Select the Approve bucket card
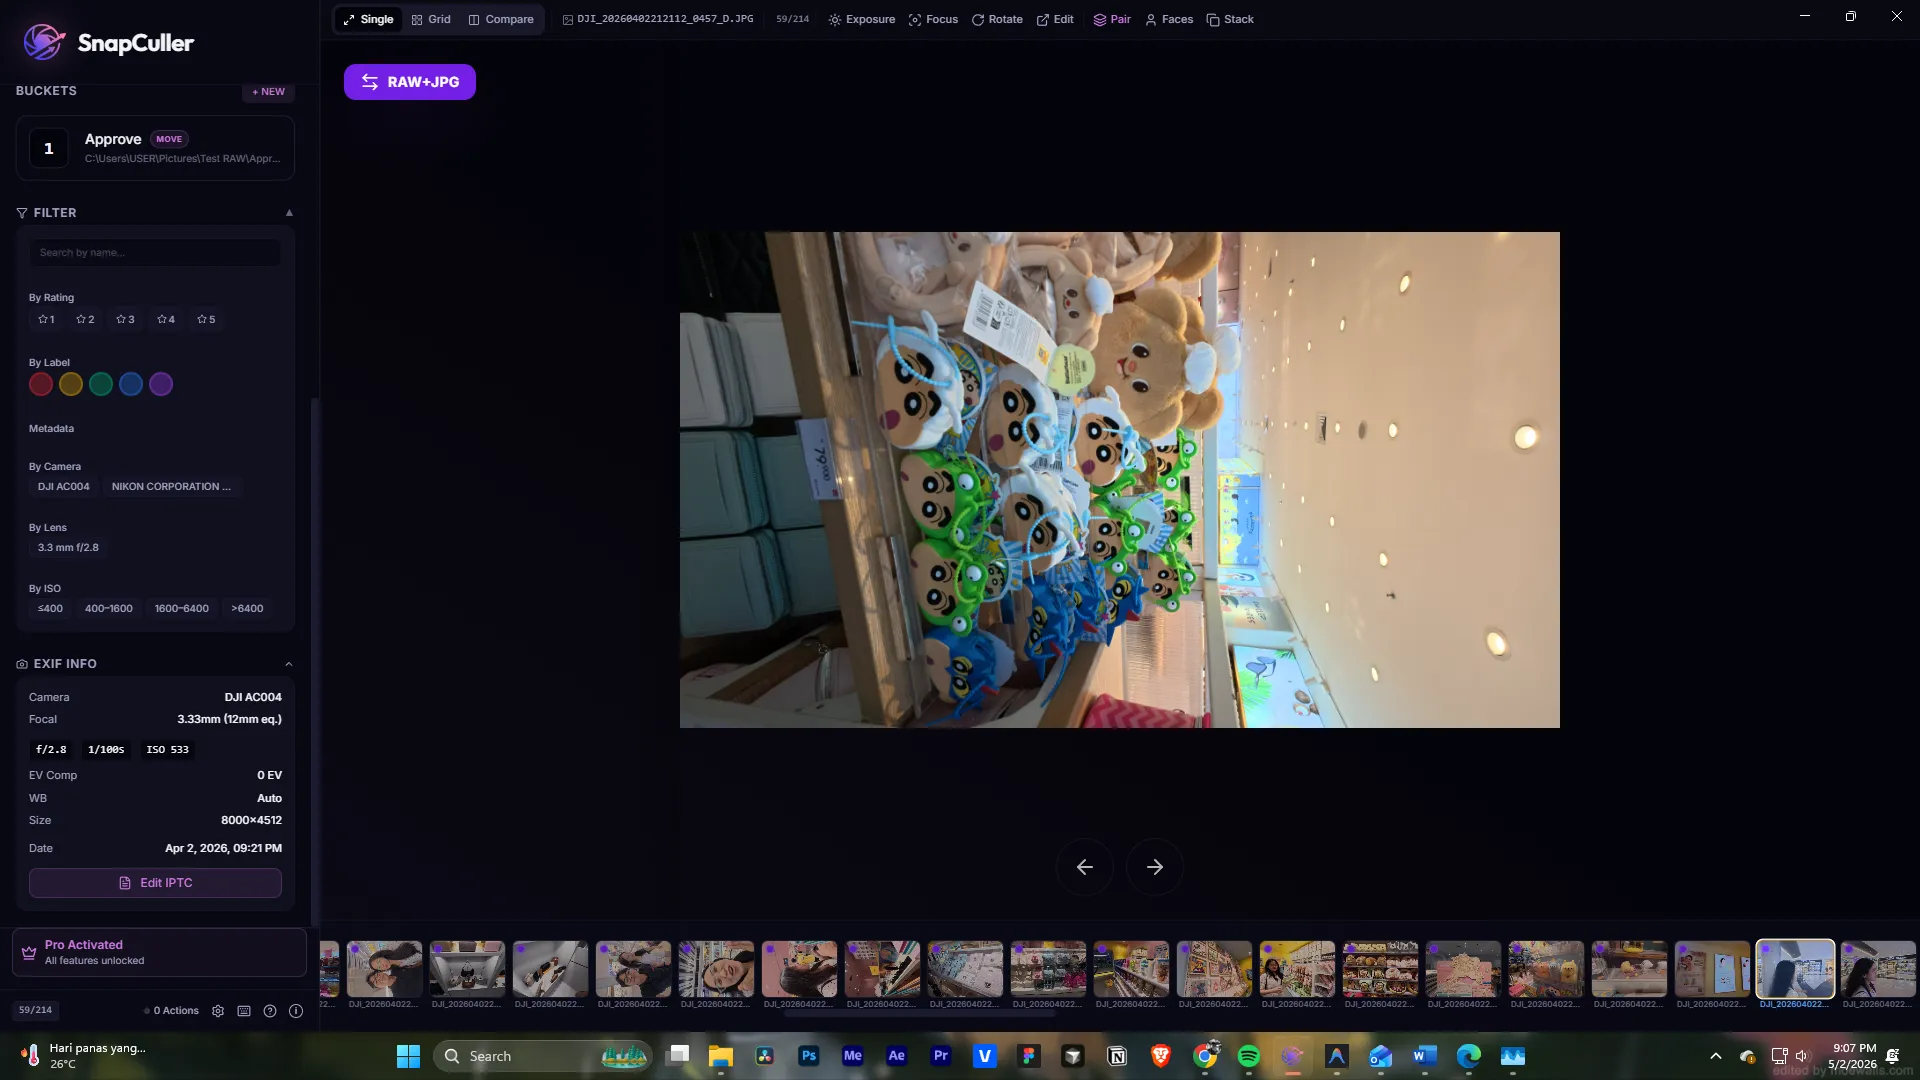1920x1080 pixels. point(155,148)
